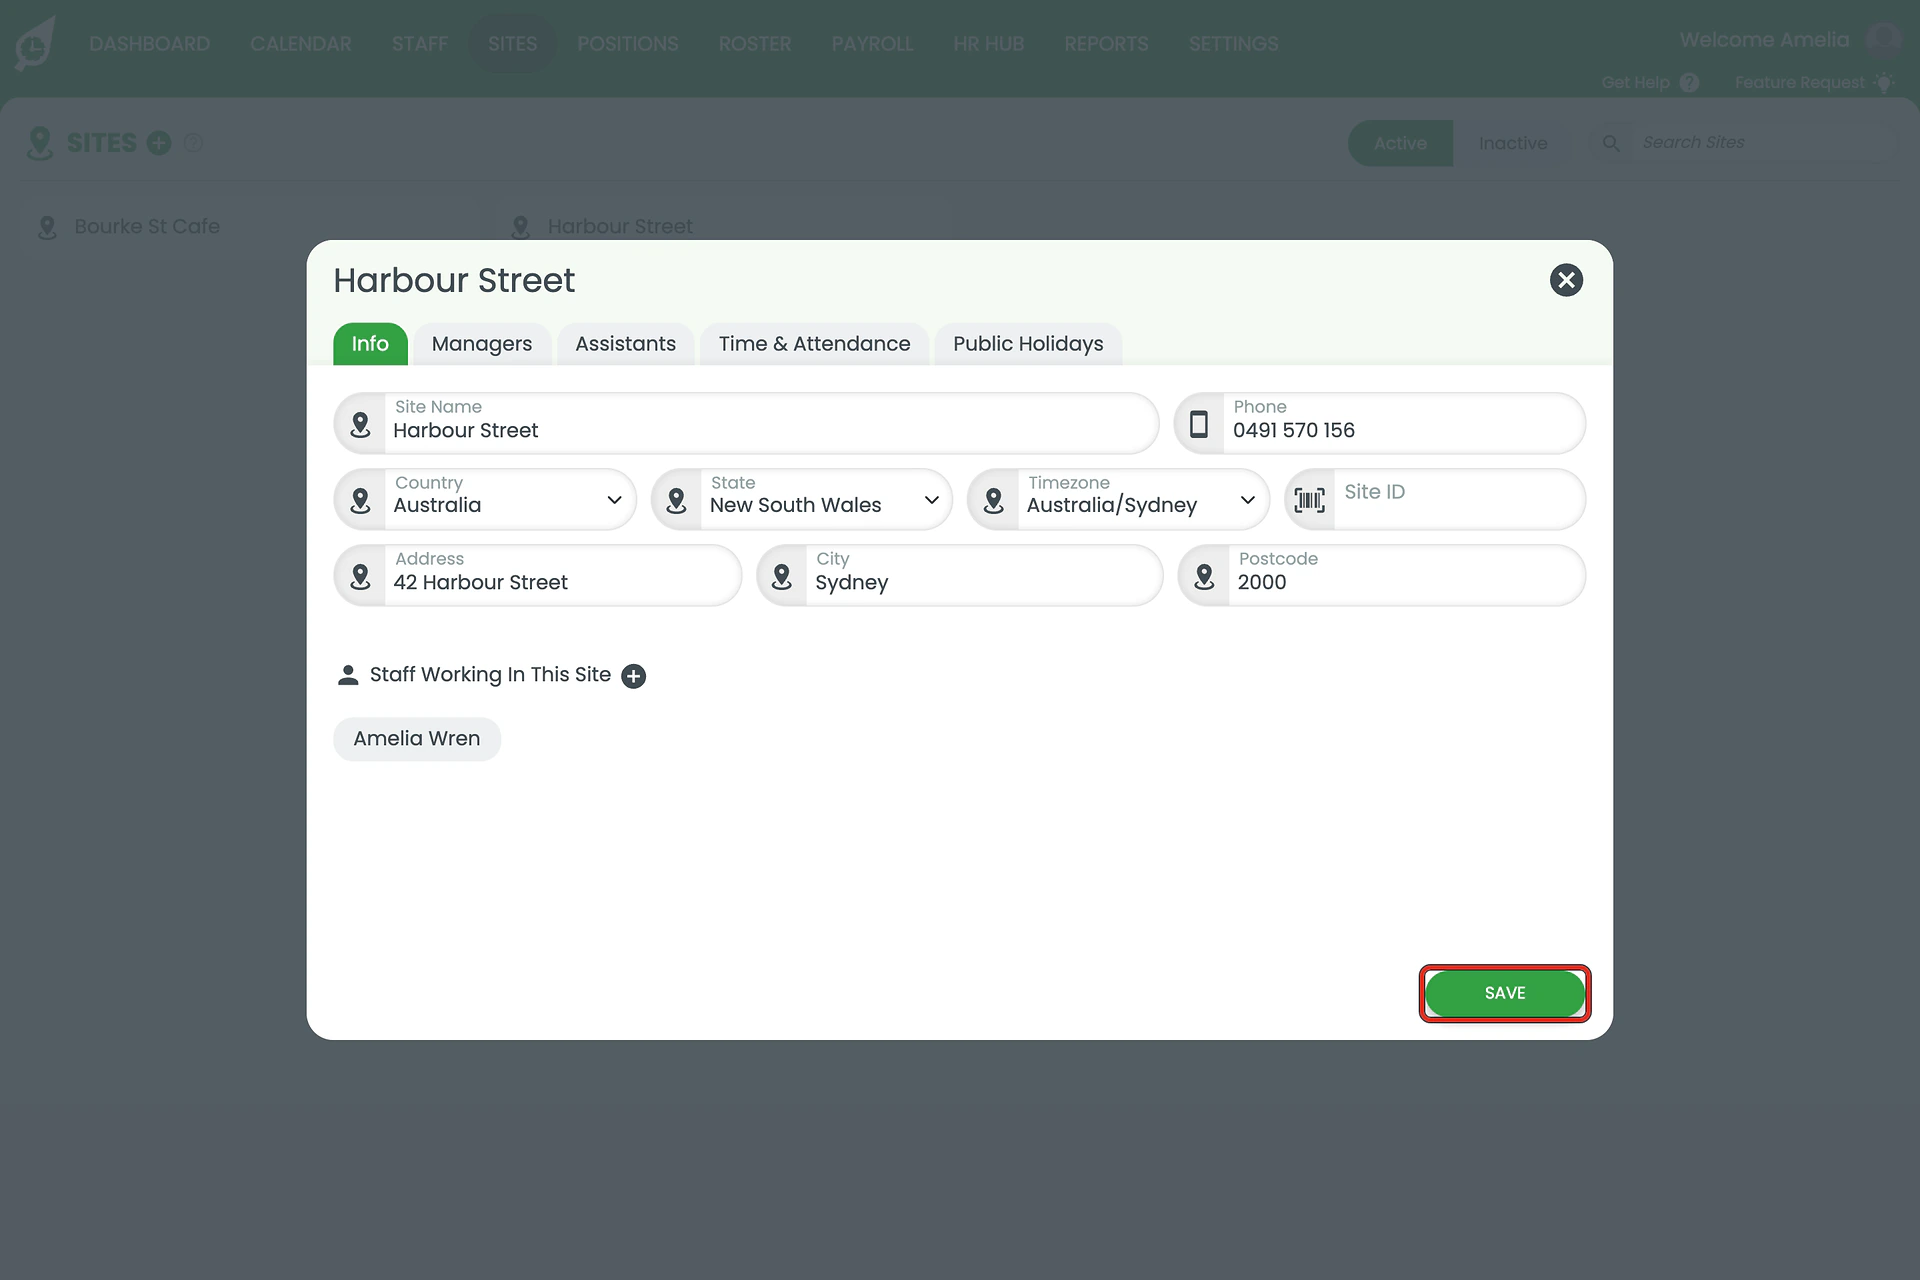Go to DASHBOARD in top navigation
The width and height of the screenshot is (1920, 1280).
coord(150,44)
